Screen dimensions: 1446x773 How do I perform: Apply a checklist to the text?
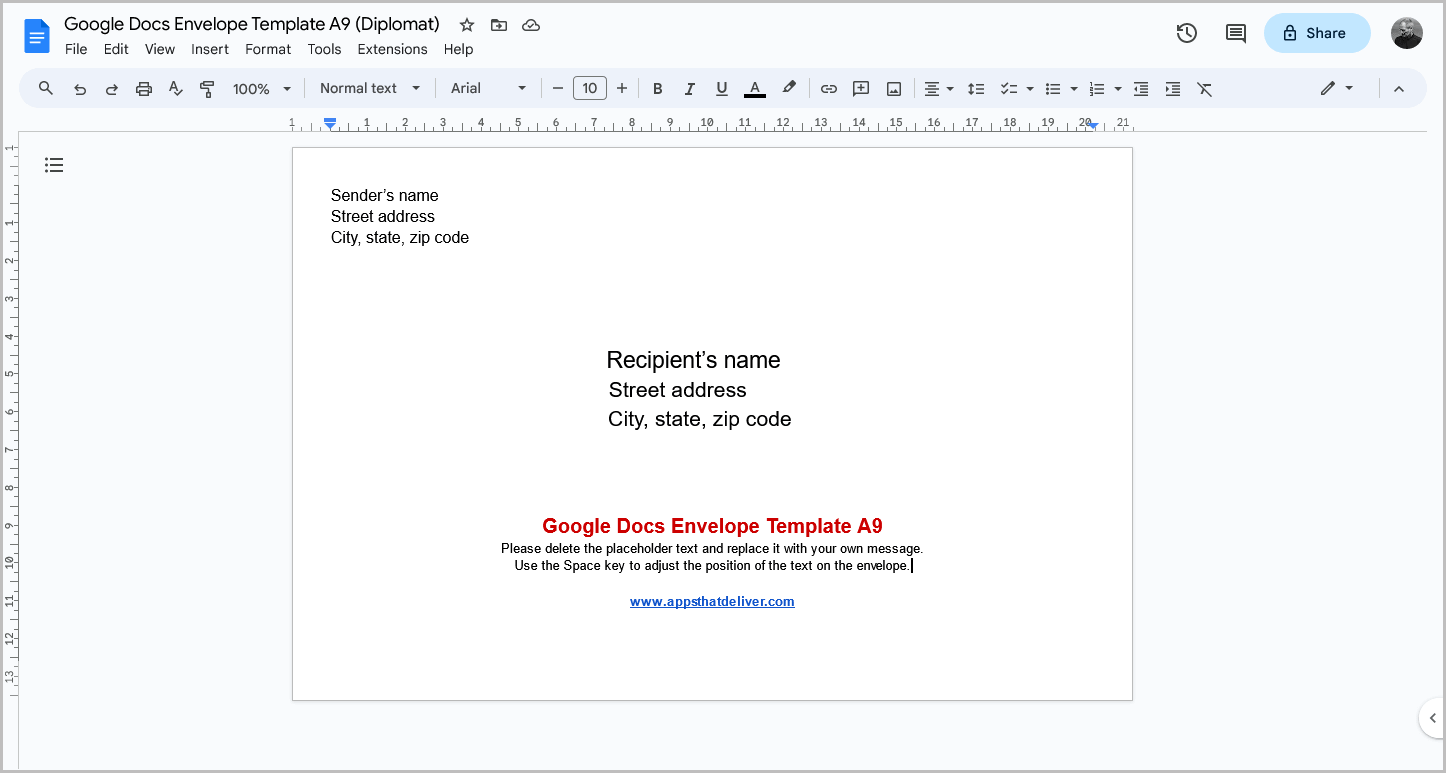pyautogui.click(x=1009, y=88)
